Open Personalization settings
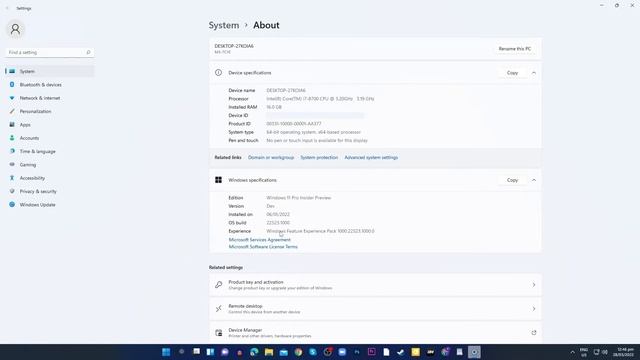 (49, 111)
